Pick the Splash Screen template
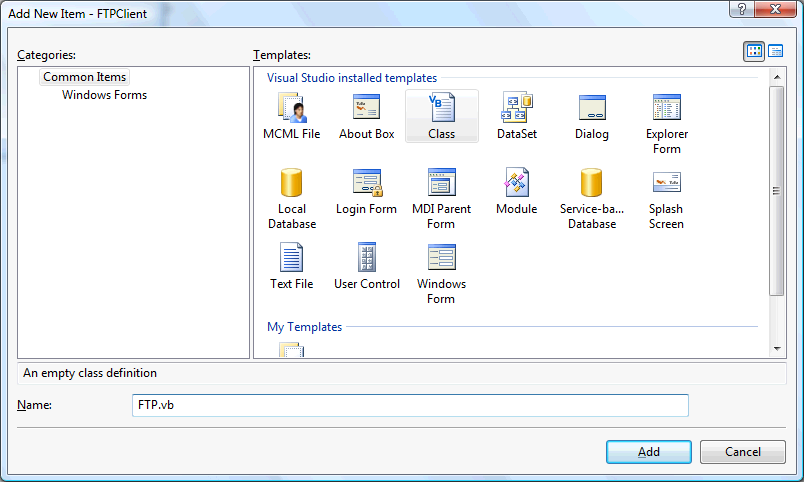Screen dimensions: 804x482 (x=667, y=199)
